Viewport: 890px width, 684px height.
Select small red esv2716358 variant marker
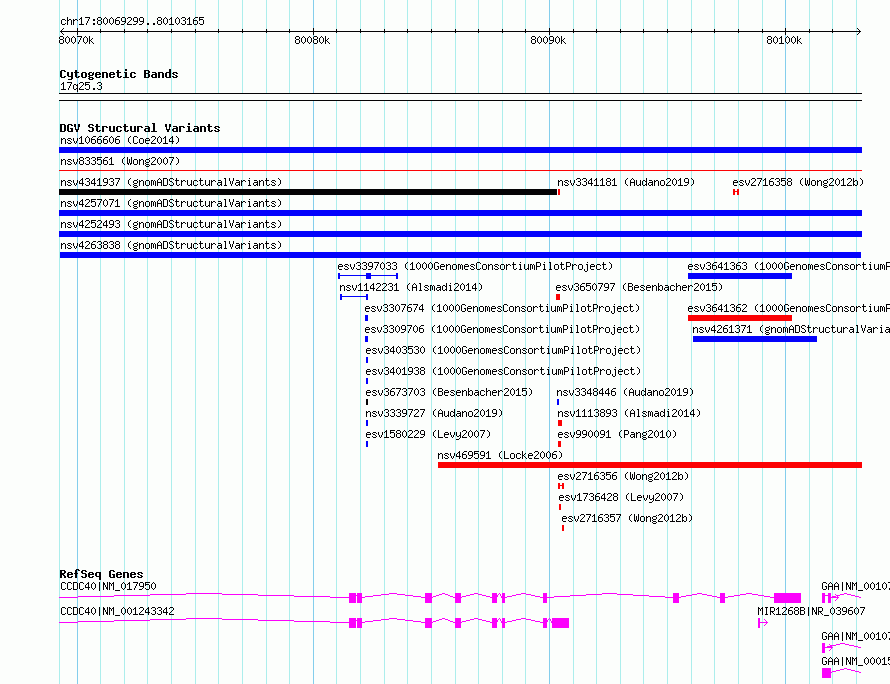click(736, 192)
